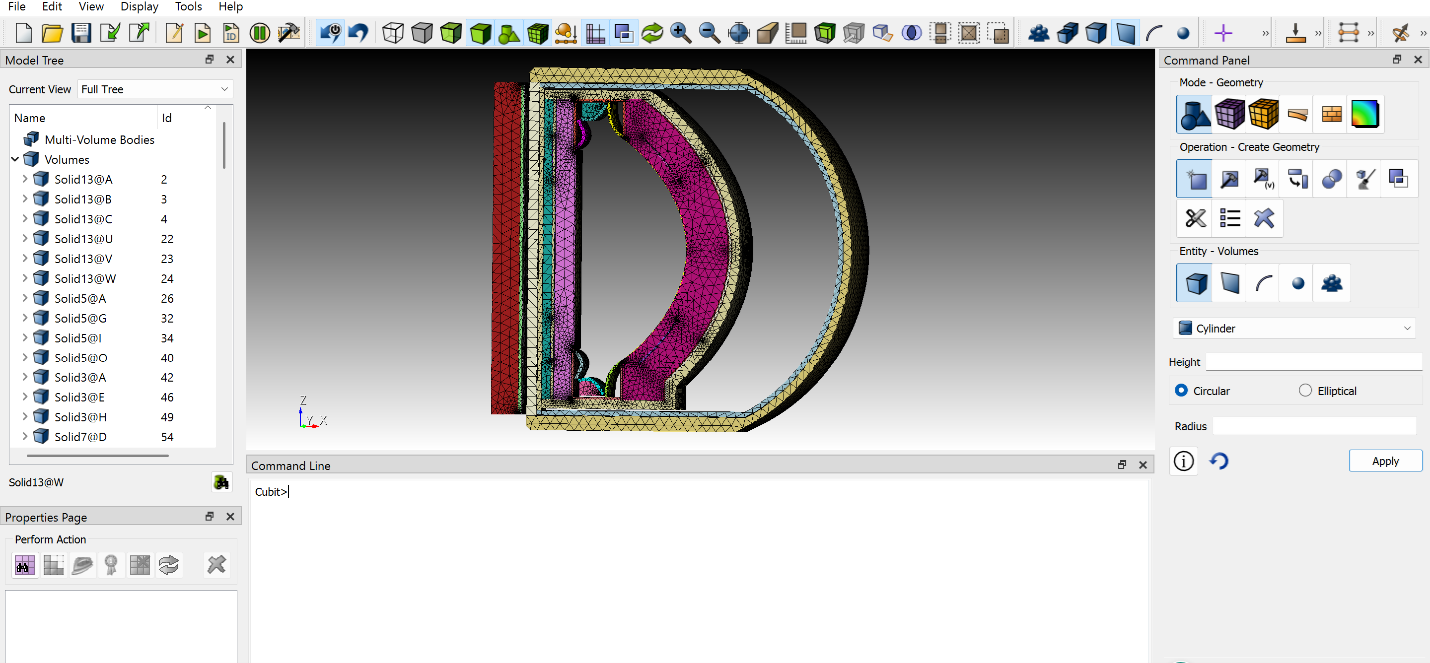This screenshot has width=1430, height=663.
Task: Select the Boolean operation spheres icon
Action: tap(1331, 180)
